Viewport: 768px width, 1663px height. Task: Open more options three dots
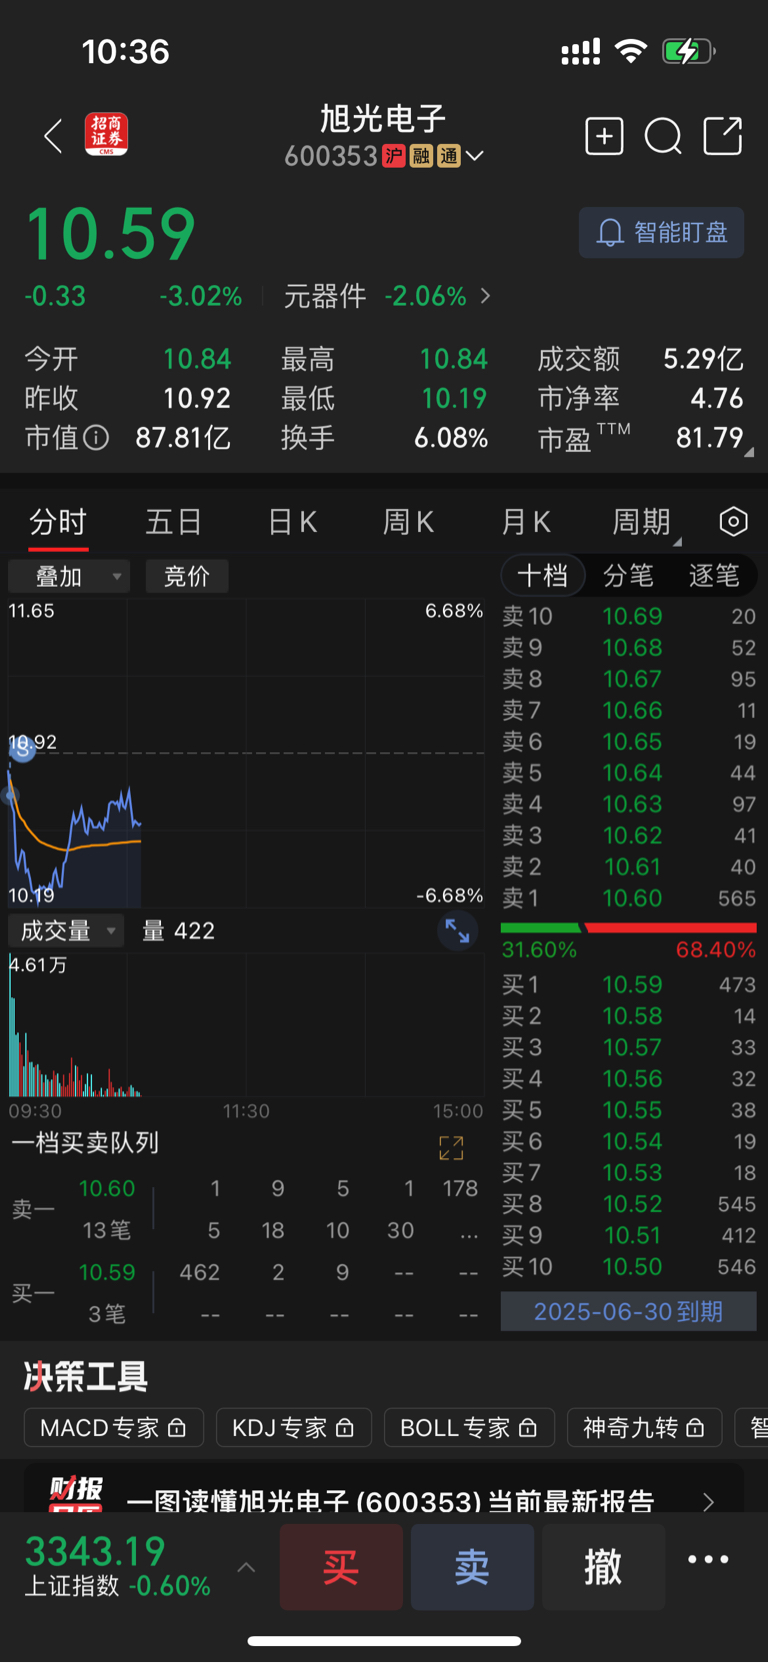click(708, 1560)
